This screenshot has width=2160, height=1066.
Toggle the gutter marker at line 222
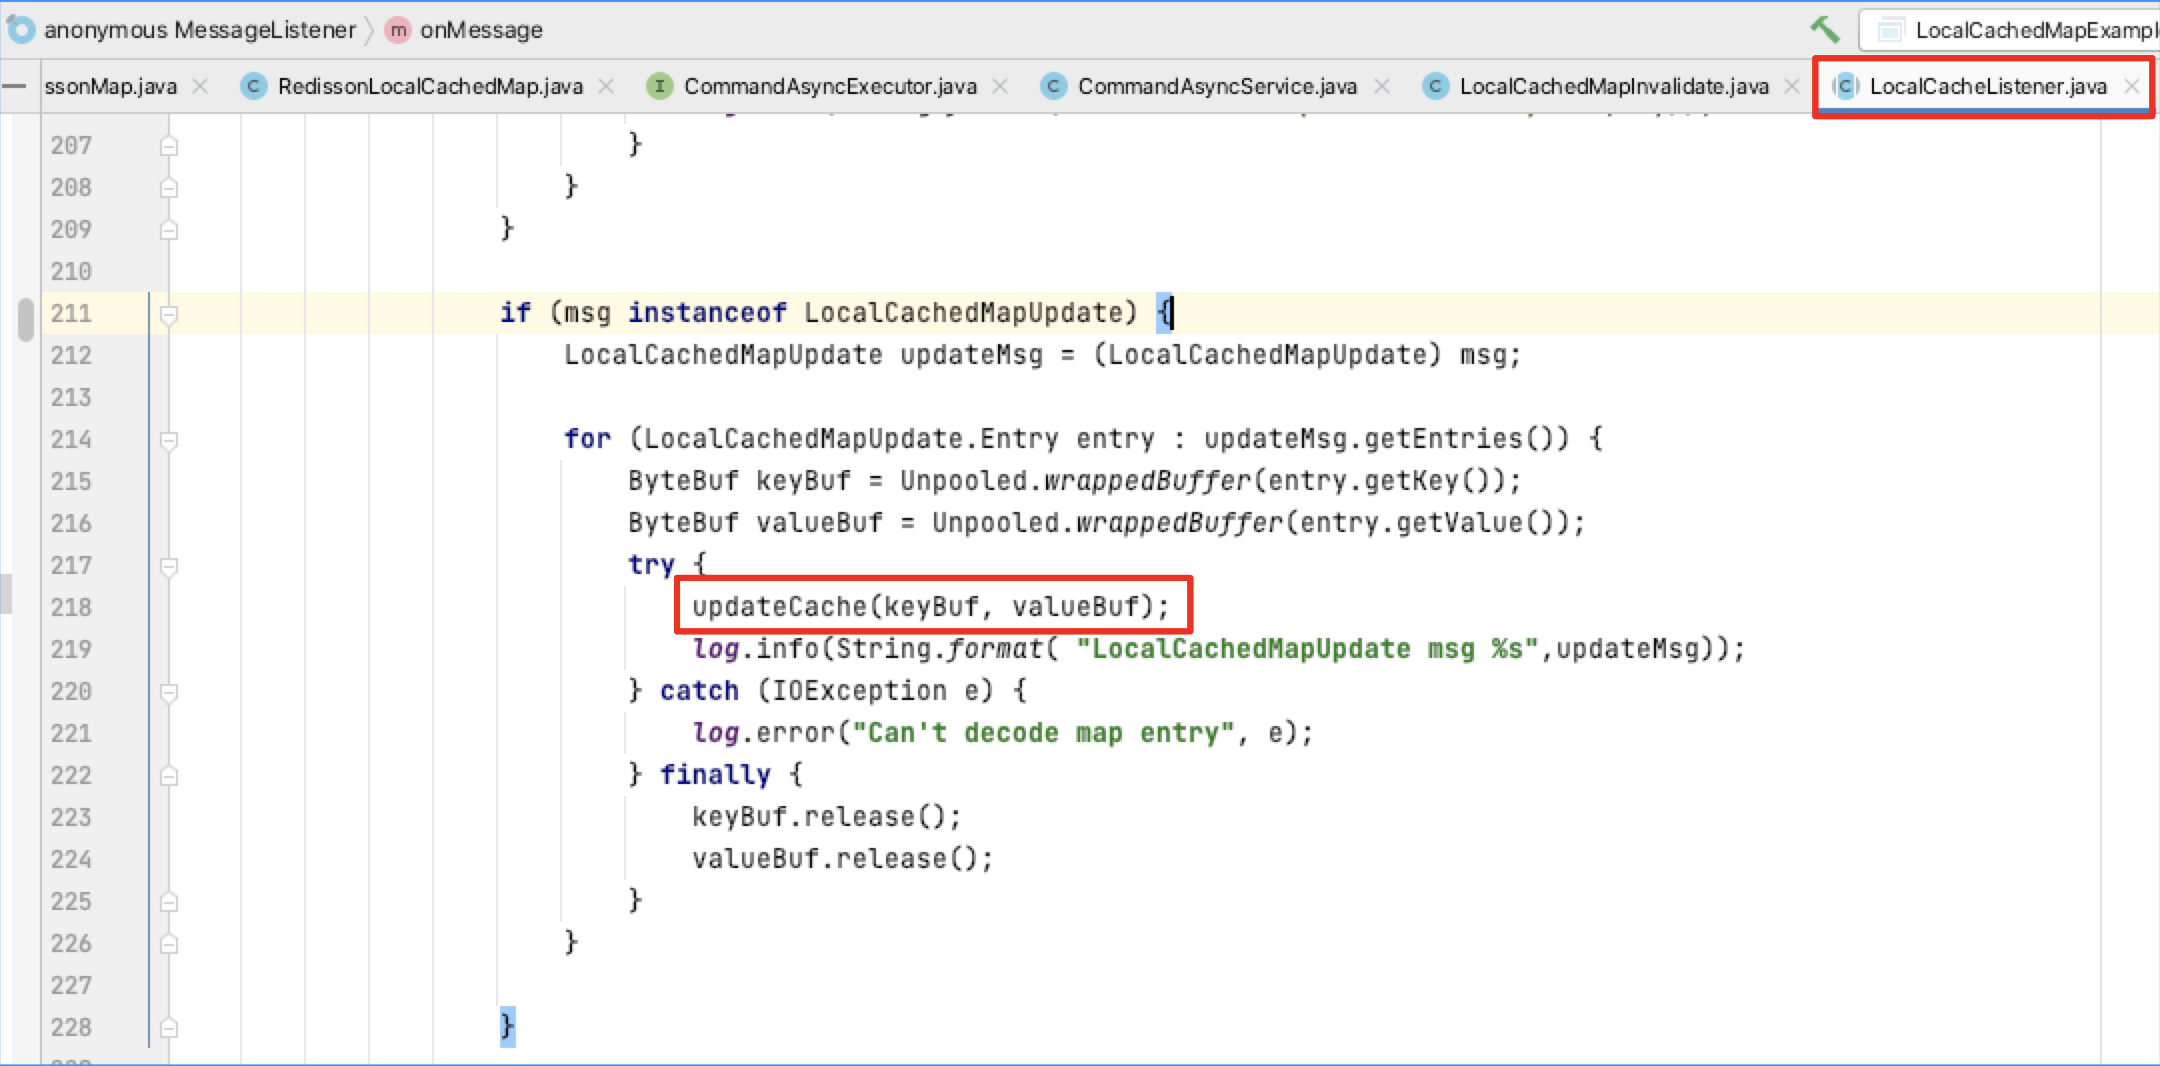(x=168, y=774)
